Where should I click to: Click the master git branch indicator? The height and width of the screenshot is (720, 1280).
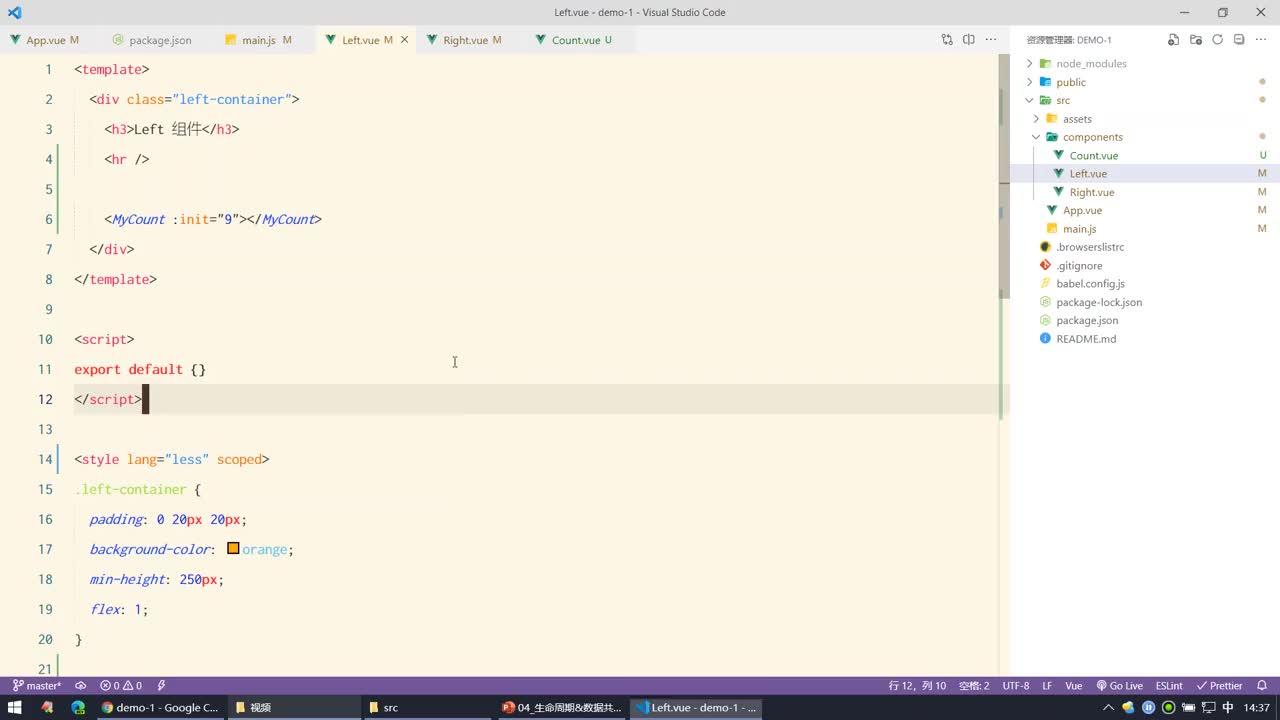[x=37, y=686]
